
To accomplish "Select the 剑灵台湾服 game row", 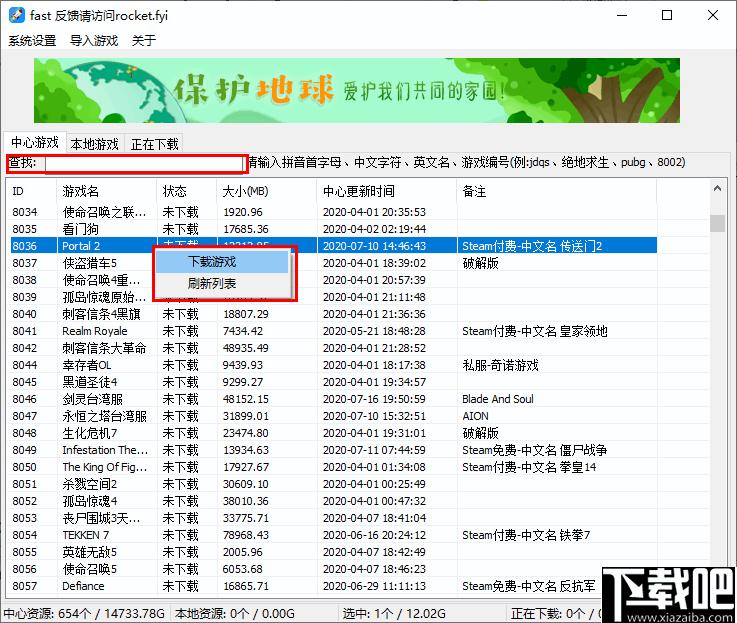I will tap(333, 399).
